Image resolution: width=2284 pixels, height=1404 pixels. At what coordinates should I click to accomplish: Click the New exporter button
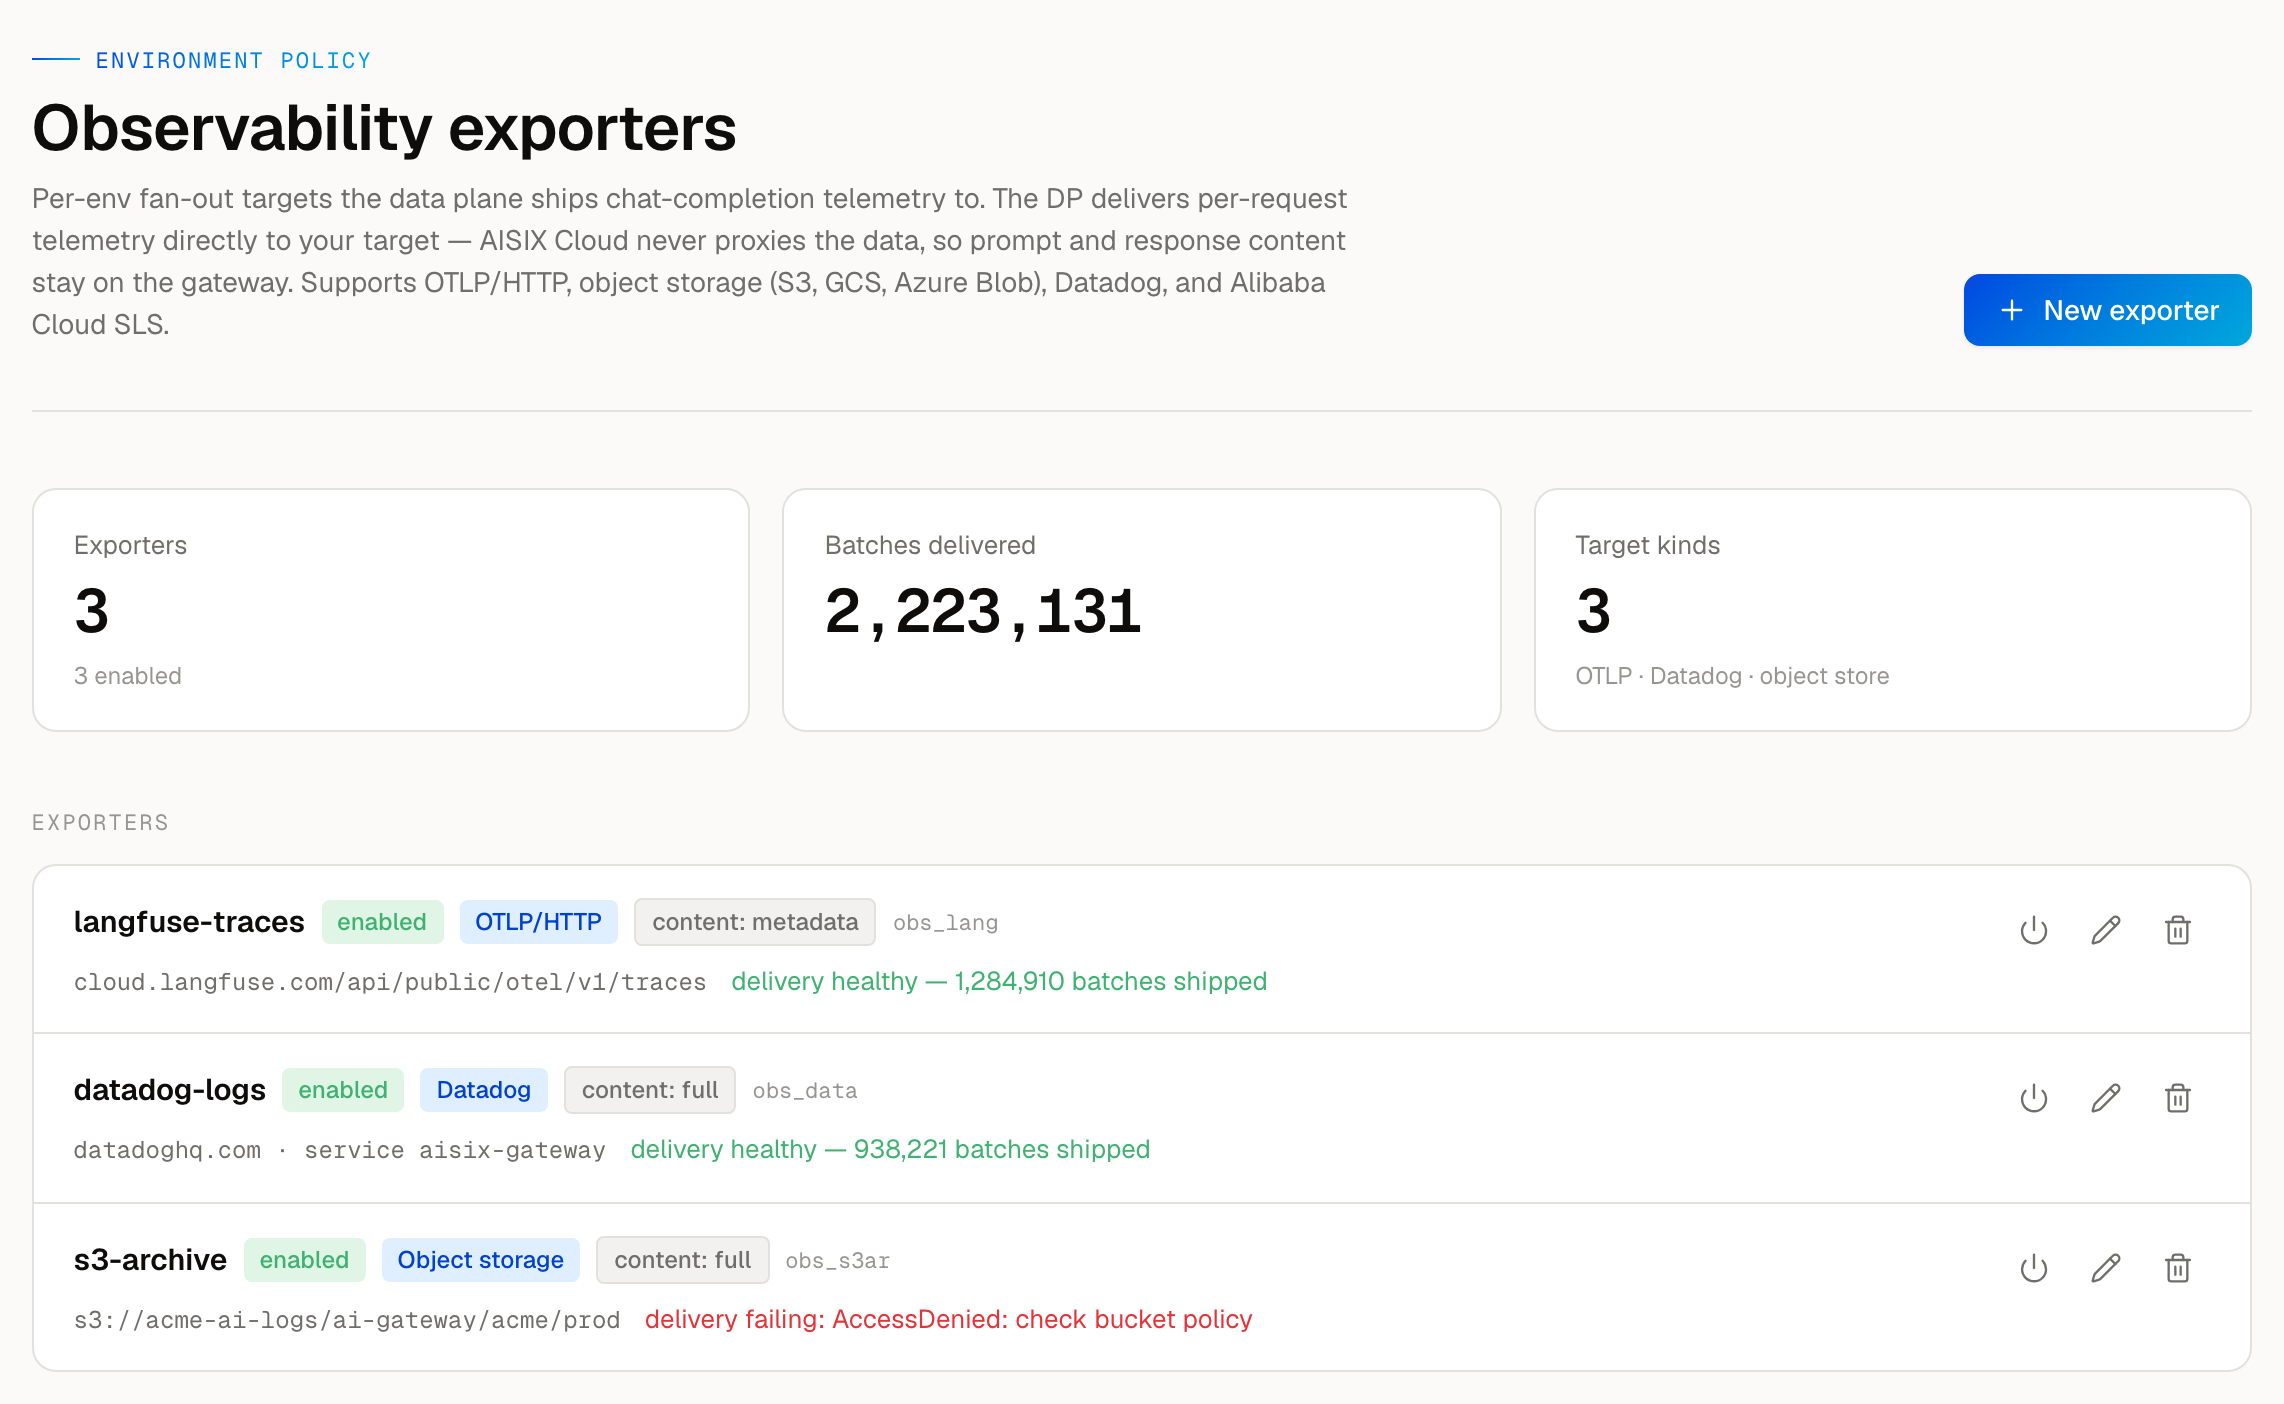coord(2107,310)
